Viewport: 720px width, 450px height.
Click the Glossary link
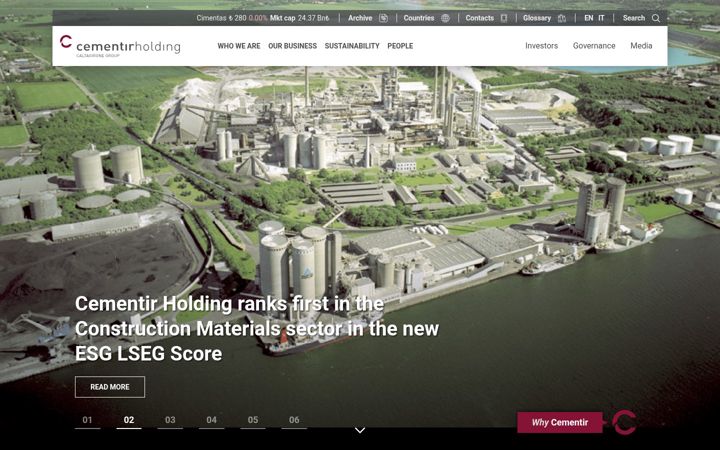tap(537, 18)
